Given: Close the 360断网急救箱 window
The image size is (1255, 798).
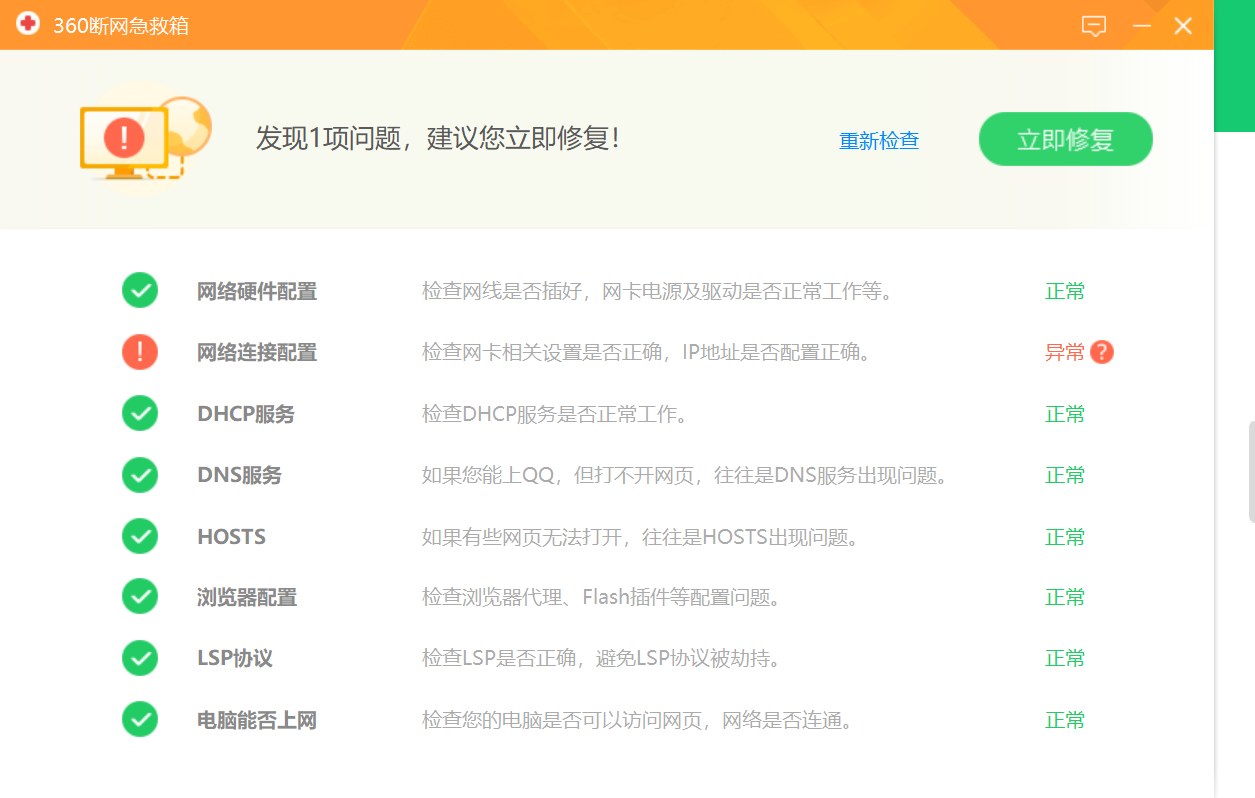Looking at the screenshot, I should pos(1183,26).
